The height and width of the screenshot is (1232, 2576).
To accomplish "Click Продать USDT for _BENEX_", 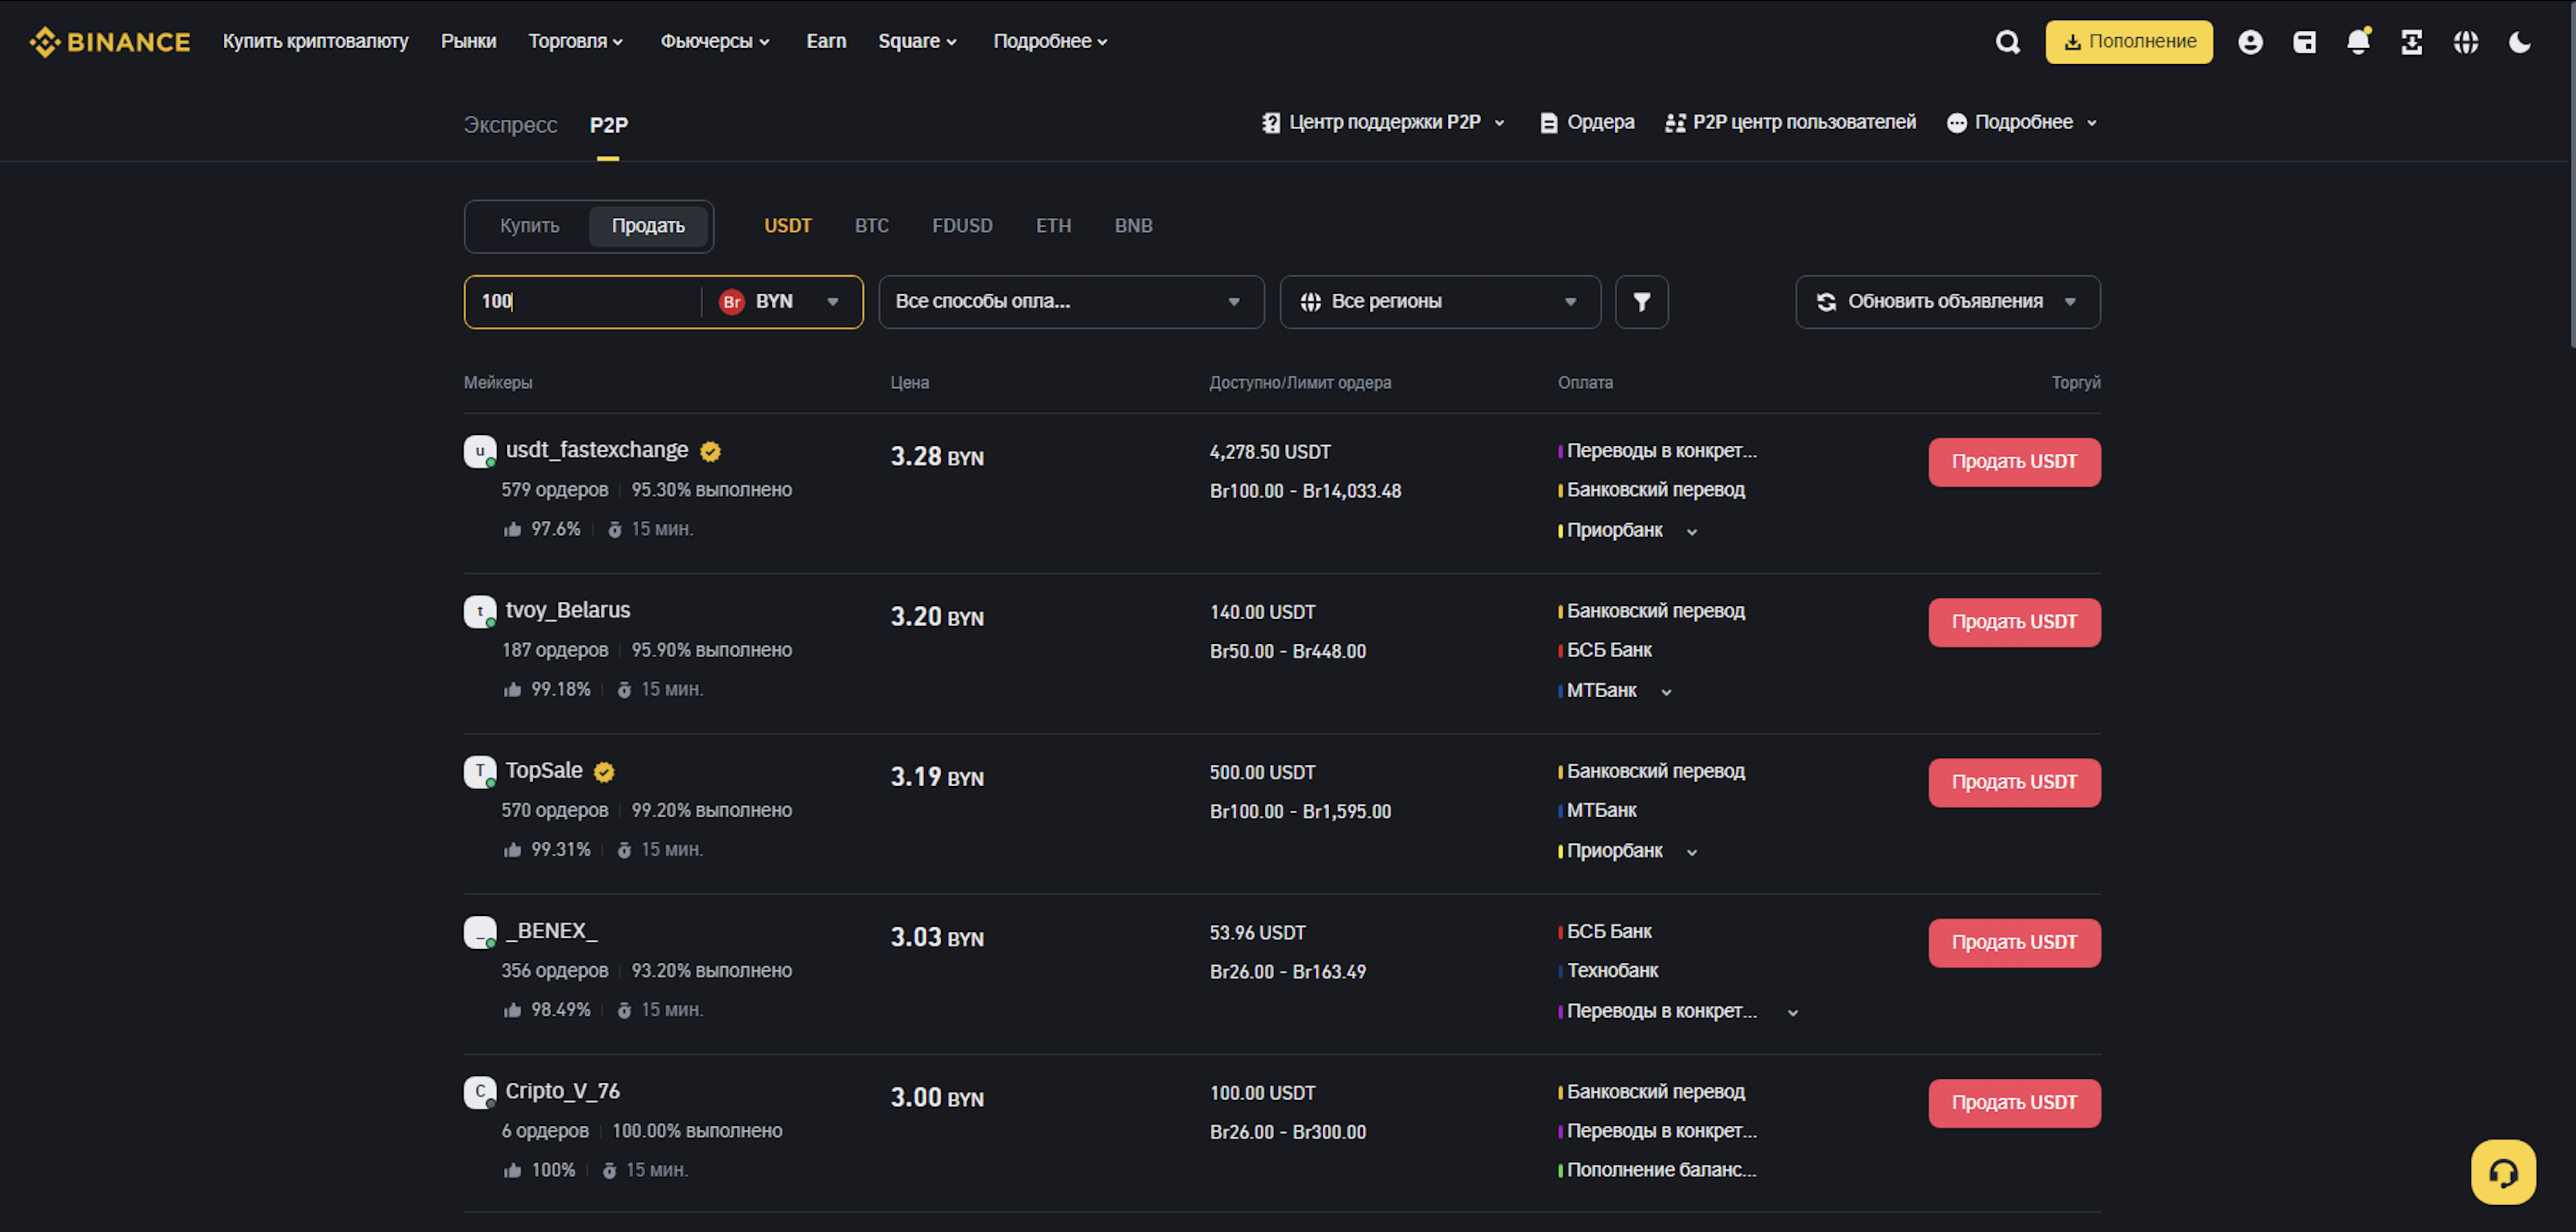I will (2014, 943).
